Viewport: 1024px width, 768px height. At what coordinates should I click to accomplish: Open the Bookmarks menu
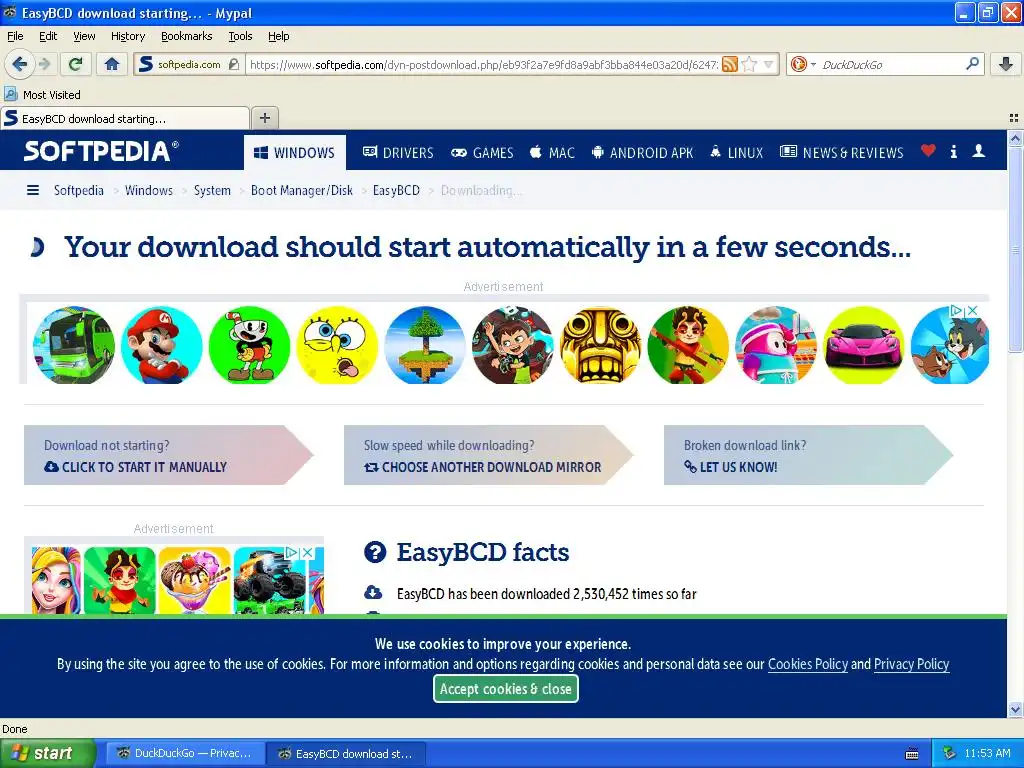pos(186,36)
